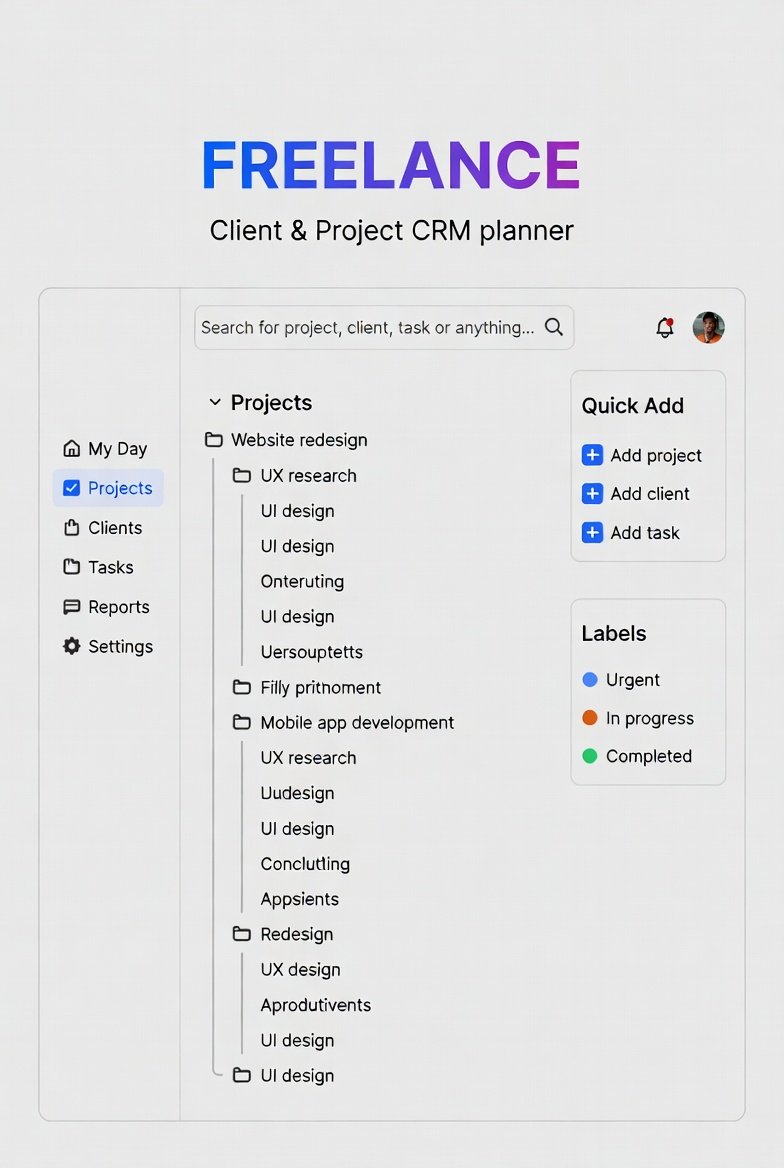Select the Urgent label blue dot
784x1168 pixels.
tap(590, 680)
